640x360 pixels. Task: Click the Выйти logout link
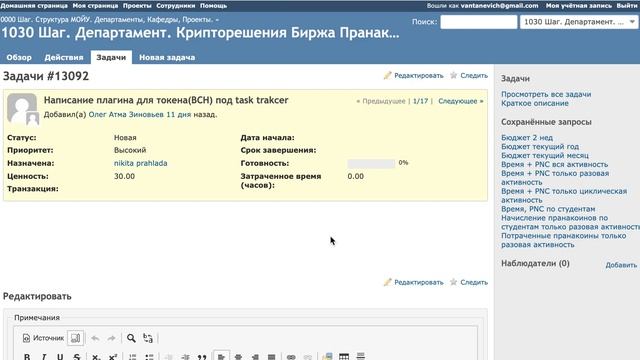click(627, 6)
